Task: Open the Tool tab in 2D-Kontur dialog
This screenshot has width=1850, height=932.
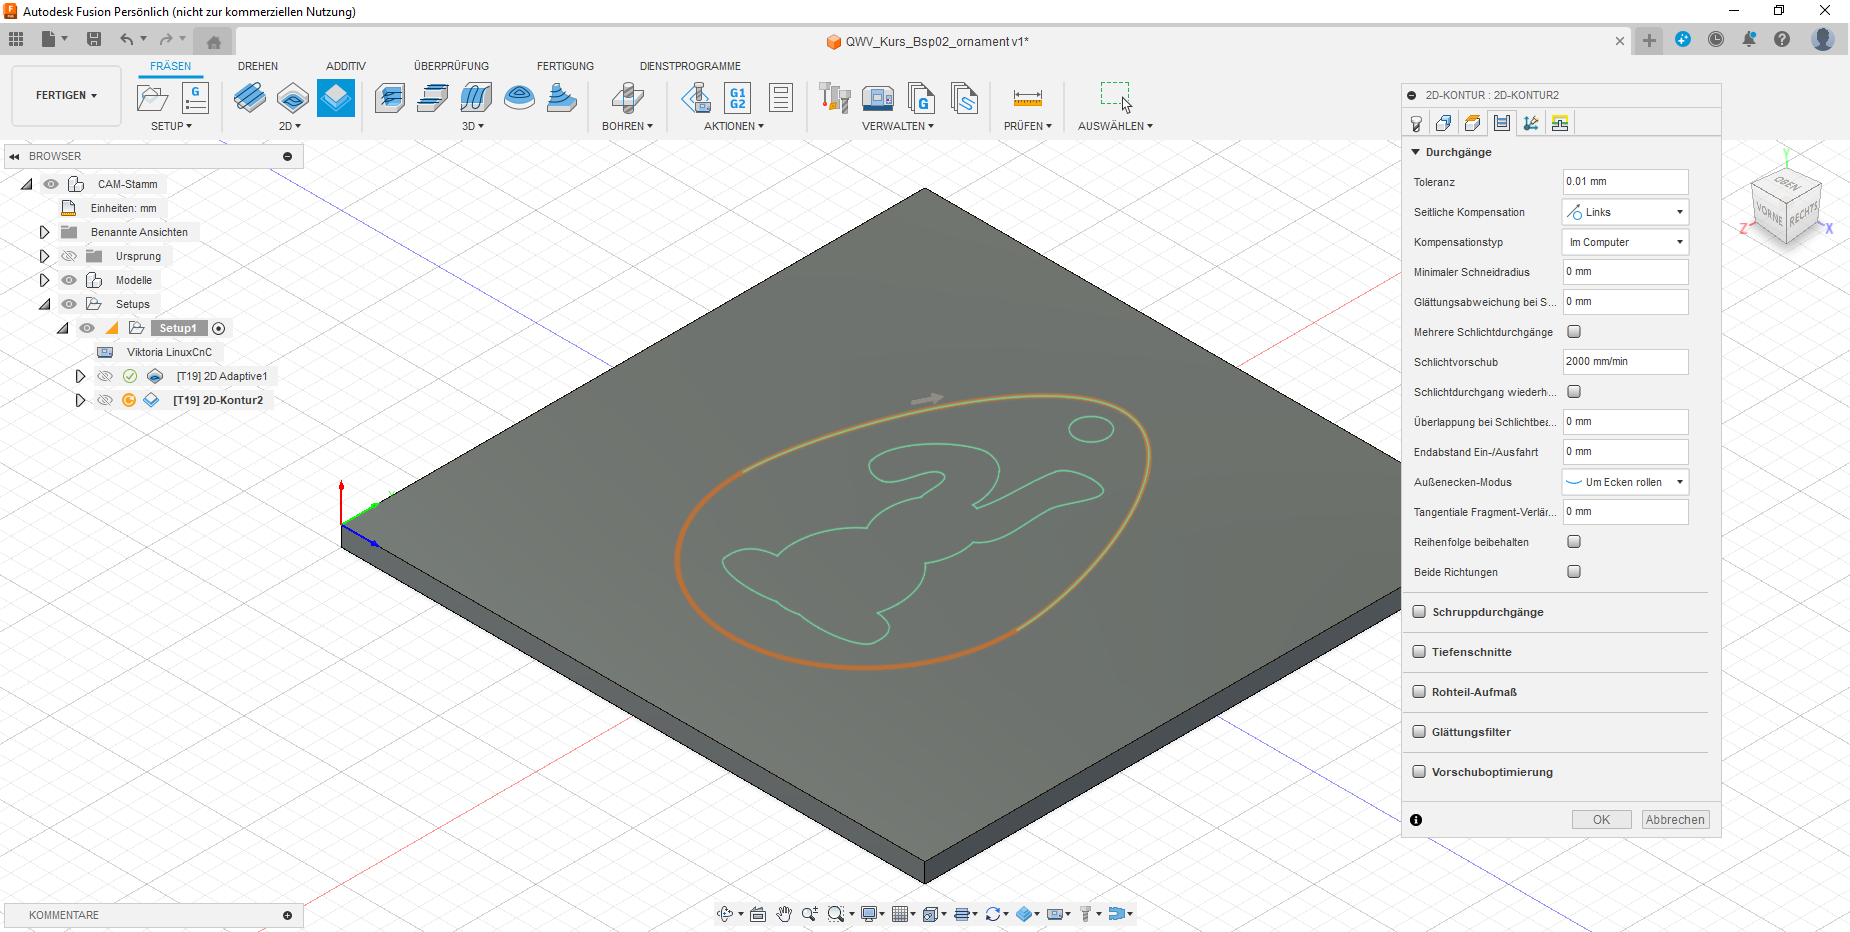Action: [1416, 123]
